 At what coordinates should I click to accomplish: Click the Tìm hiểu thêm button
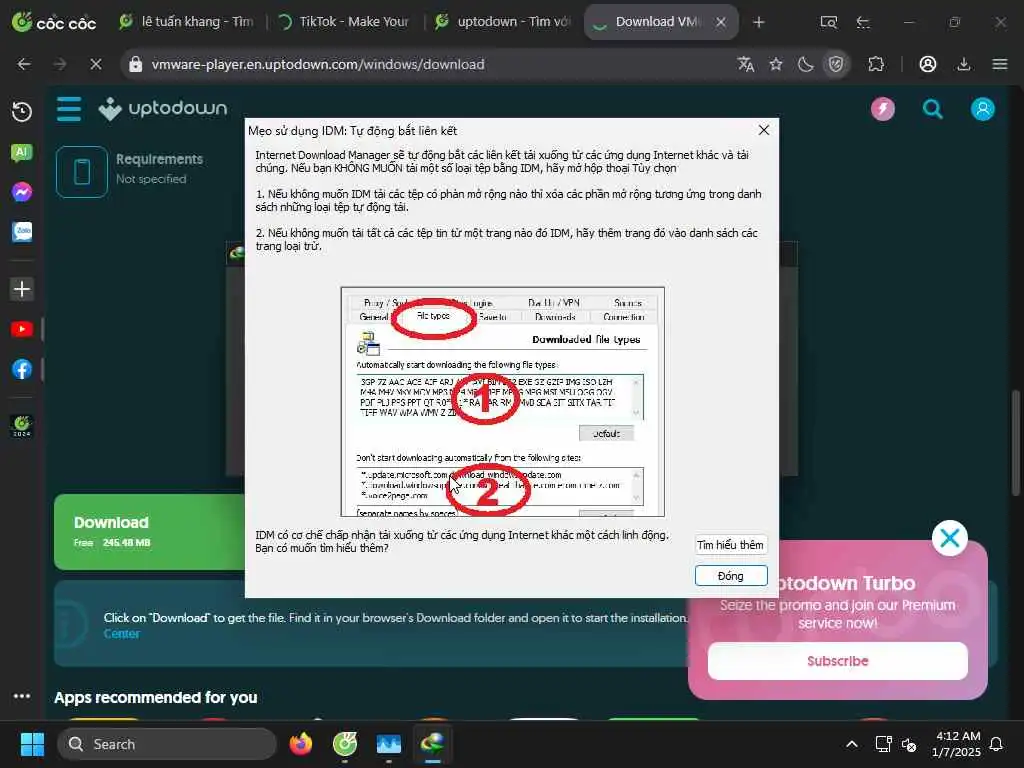730,545
